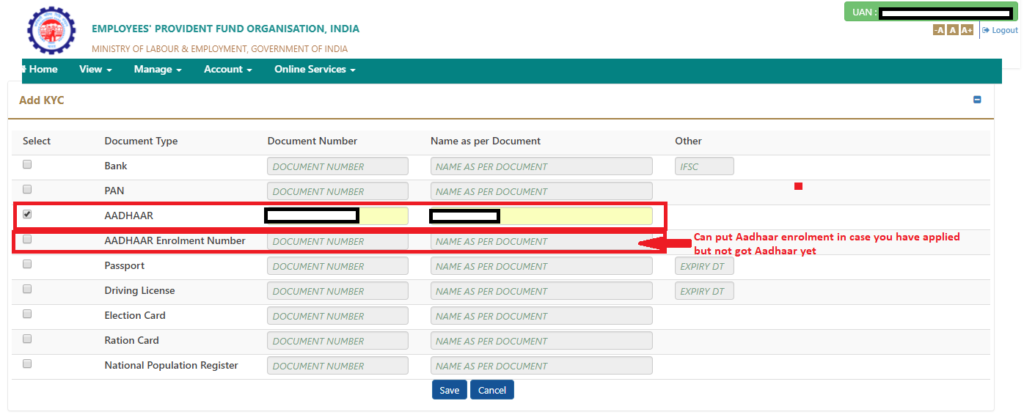
Task: Open the Online Services dropdown menu
Action: click(315, 69)
